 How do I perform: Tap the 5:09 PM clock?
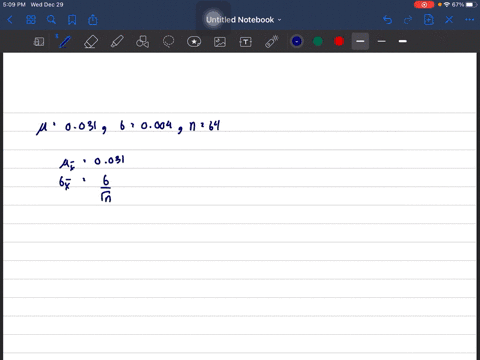[14, 5]
